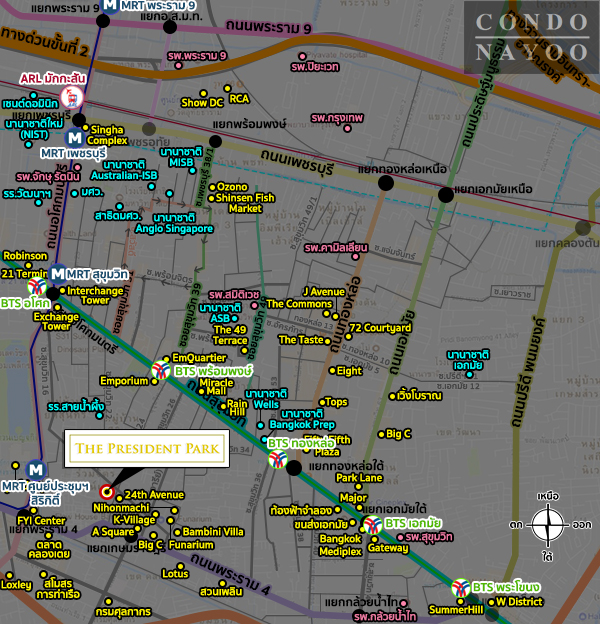Click the MRT Sukhumvit M icon

(58, 273)
